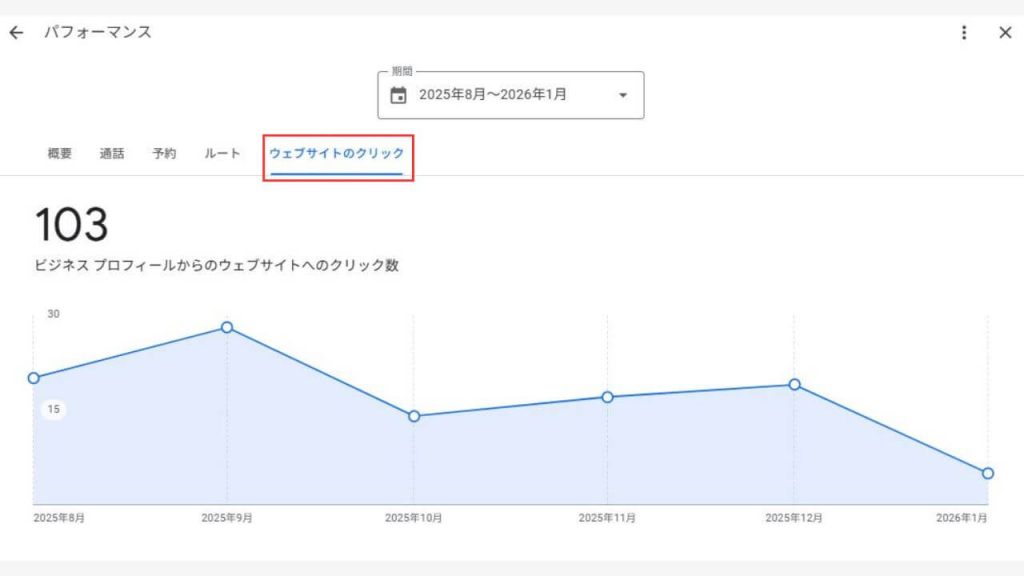The image size is (1024, 576).
Task: Switch to the 概要 tab
Action: (57, 153)
